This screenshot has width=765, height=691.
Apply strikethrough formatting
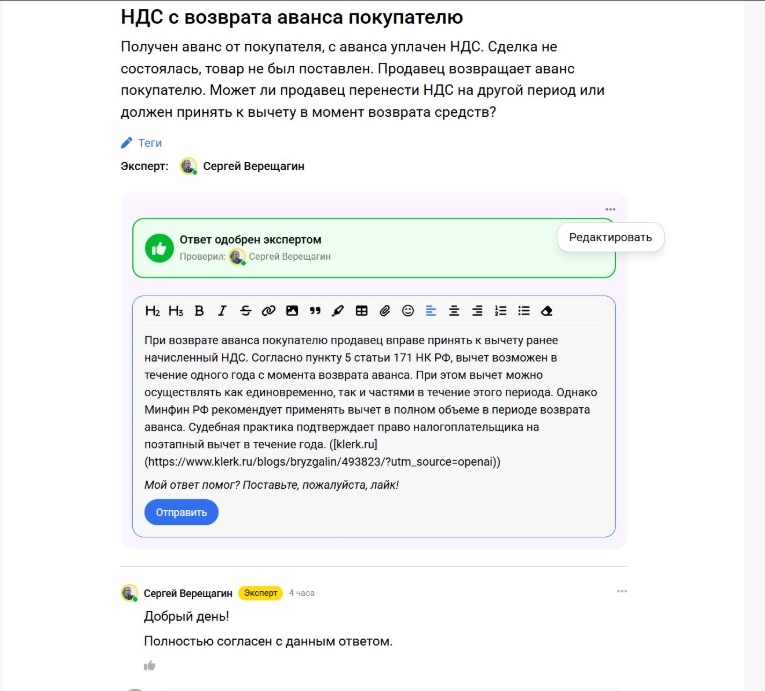(x=245, y=311)
